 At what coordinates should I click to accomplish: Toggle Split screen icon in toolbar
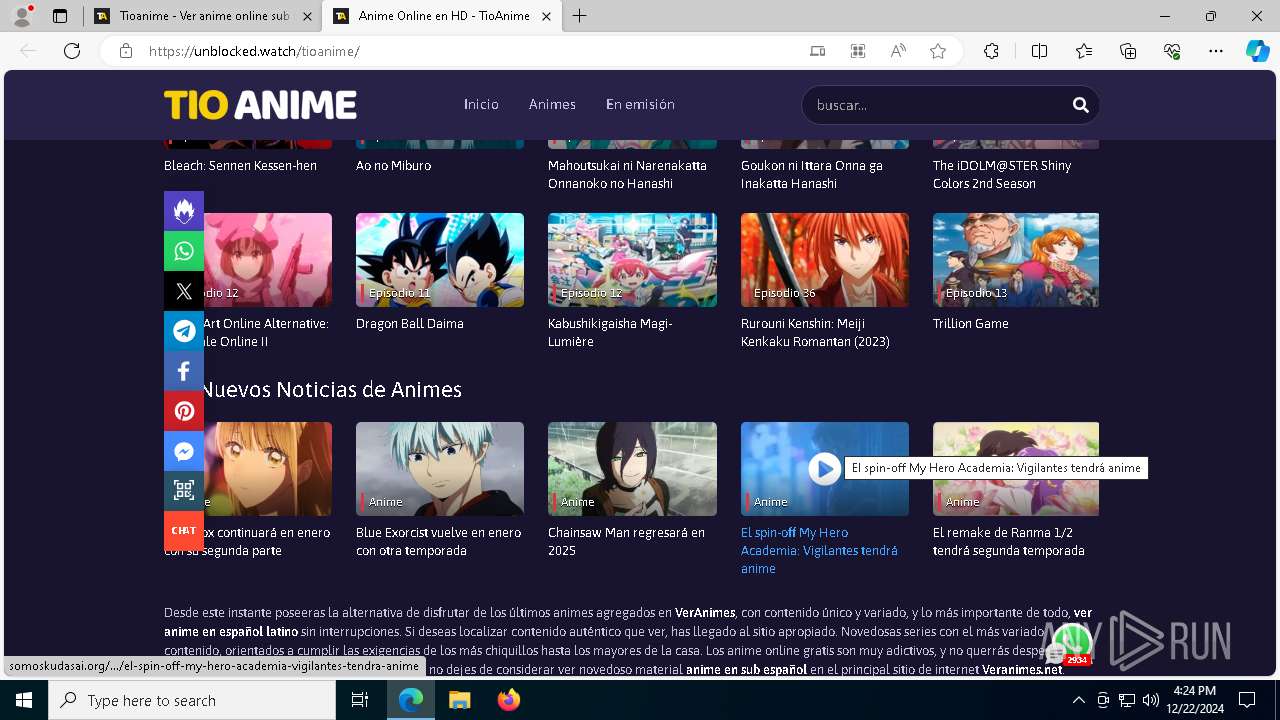coord(1039,51)
